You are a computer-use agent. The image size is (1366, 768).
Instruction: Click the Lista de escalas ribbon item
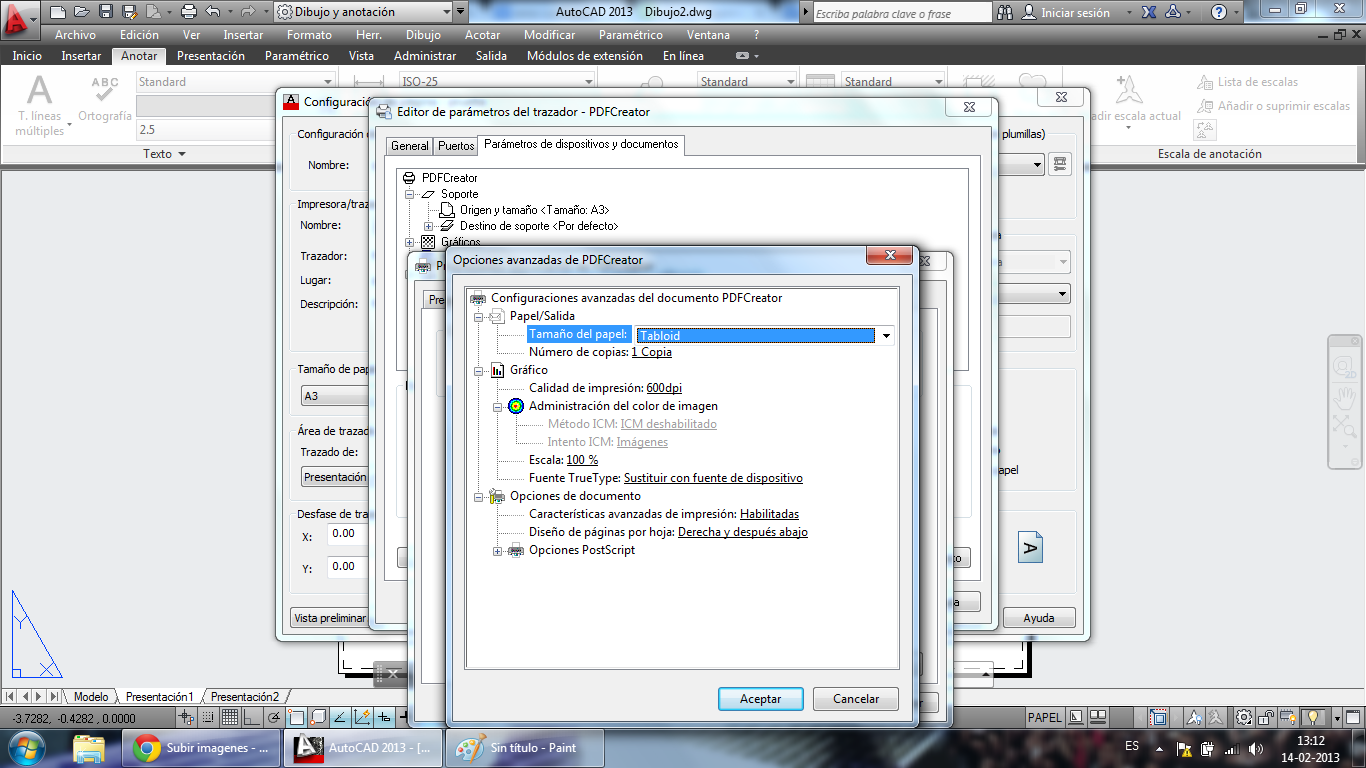point(1247,82)
